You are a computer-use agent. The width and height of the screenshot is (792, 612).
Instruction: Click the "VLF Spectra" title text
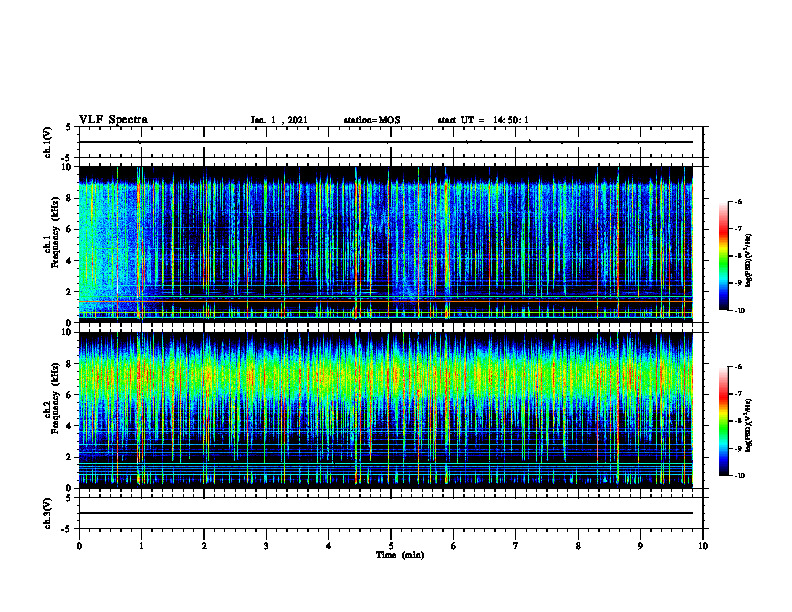click(113, 120)
